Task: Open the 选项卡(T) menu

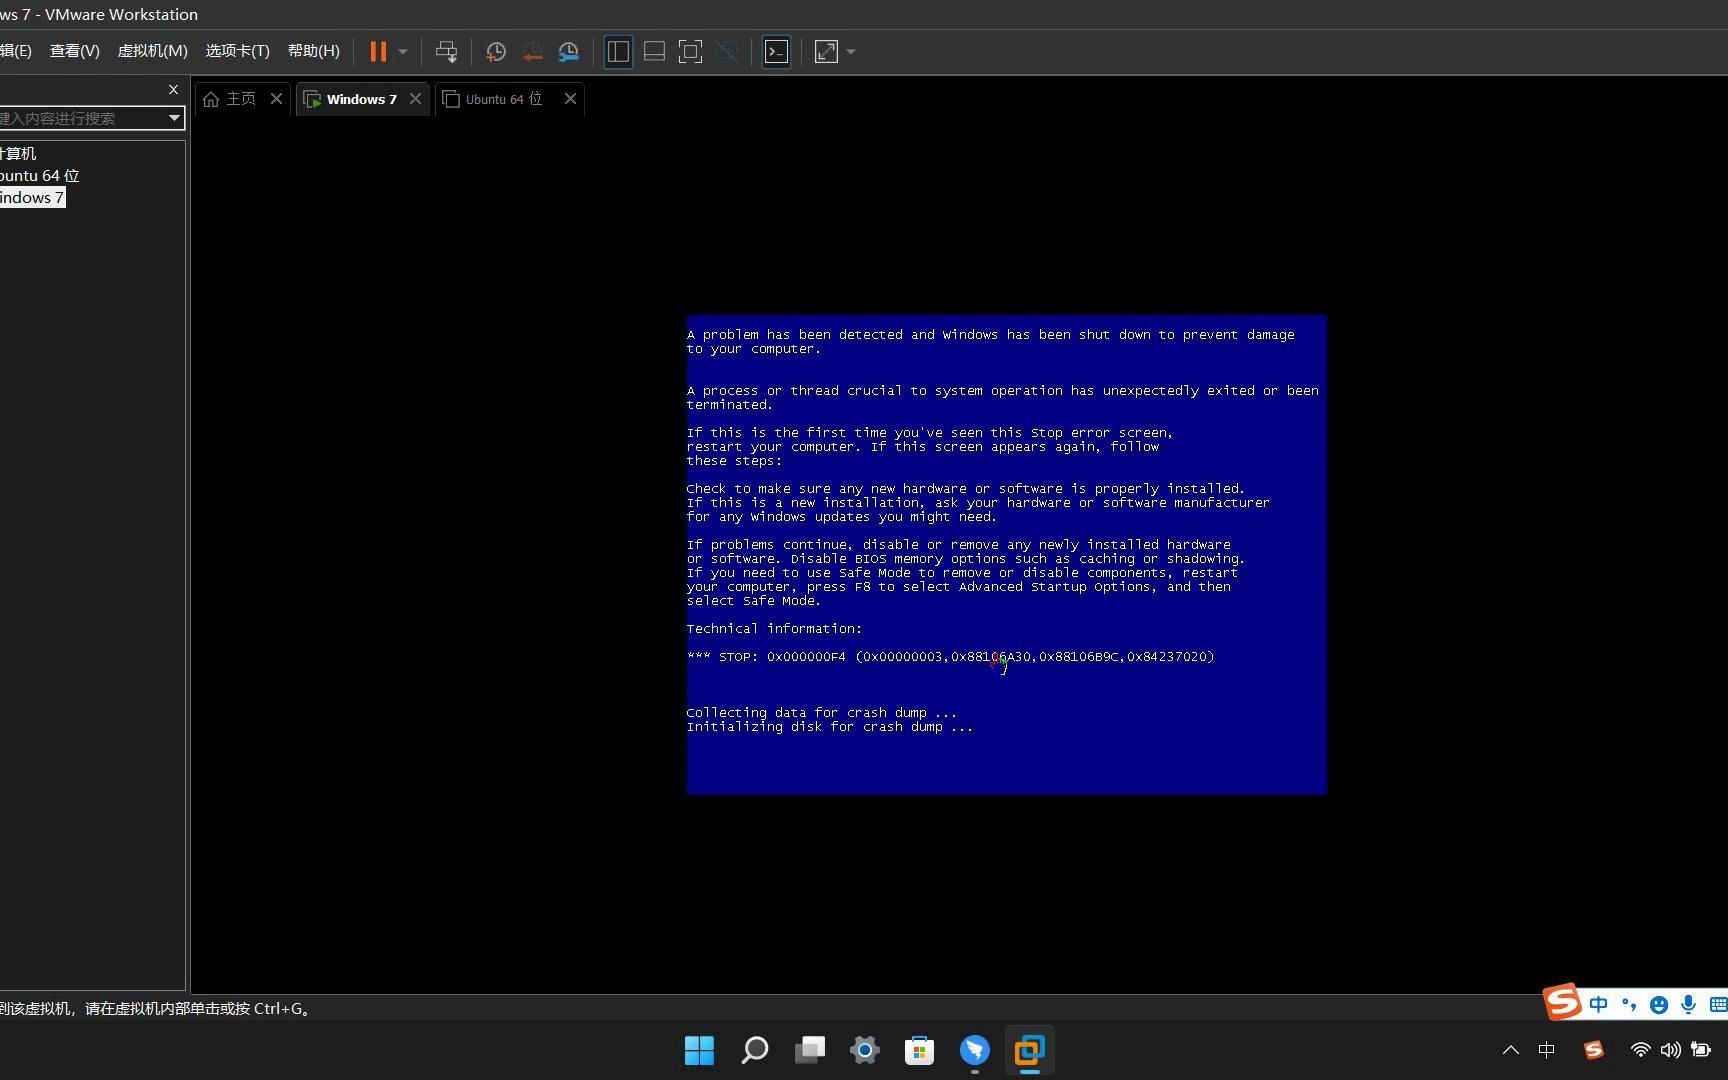Action: tap(237, 51)
